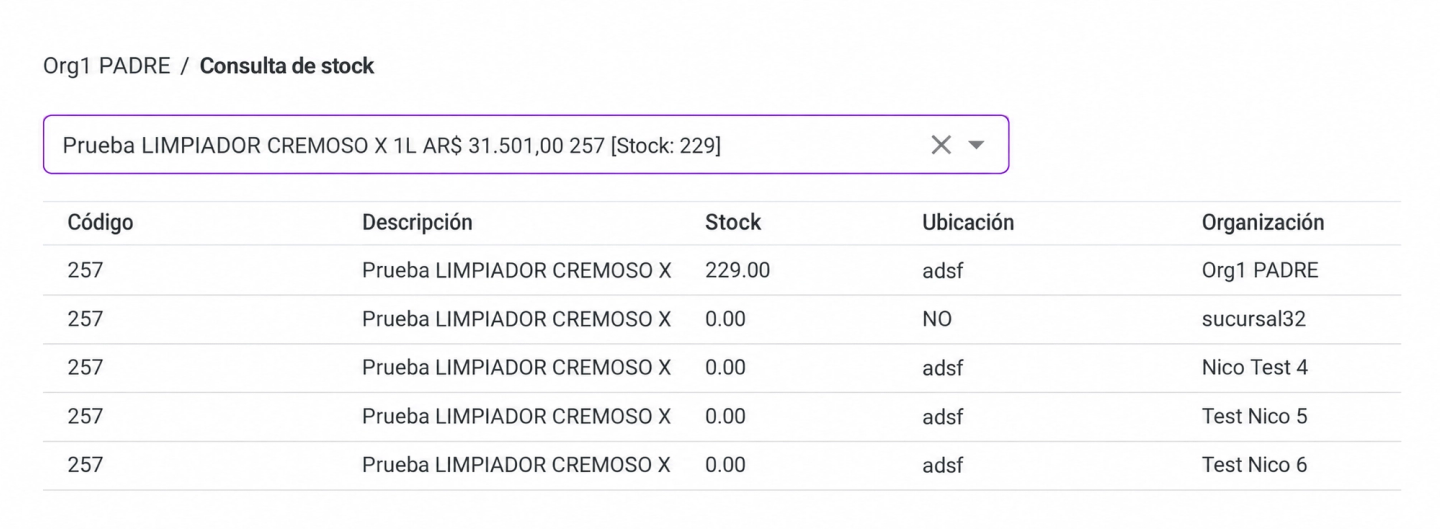Click the Descripción column header
Viewport: 1440px width, 529px height.
point(417,223)
